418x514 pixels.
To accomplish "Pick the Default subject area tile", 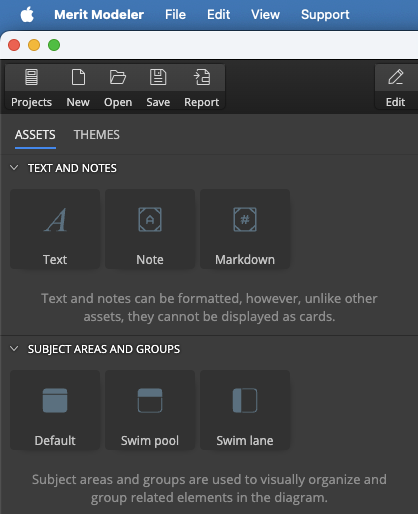I will click(55, 410).
